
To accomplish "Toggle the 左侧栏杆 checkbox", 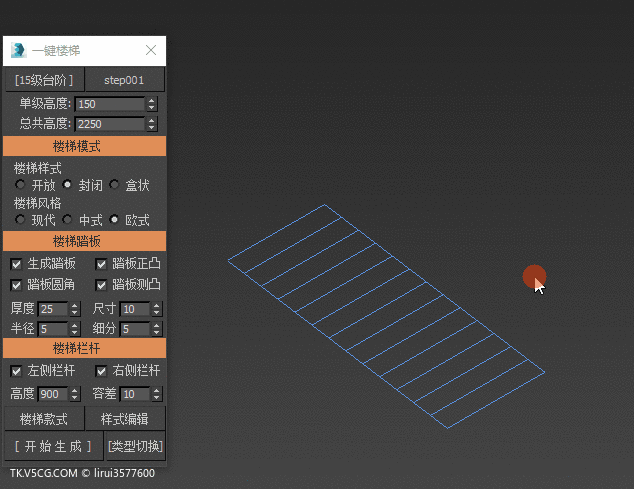I will (17, 371).
